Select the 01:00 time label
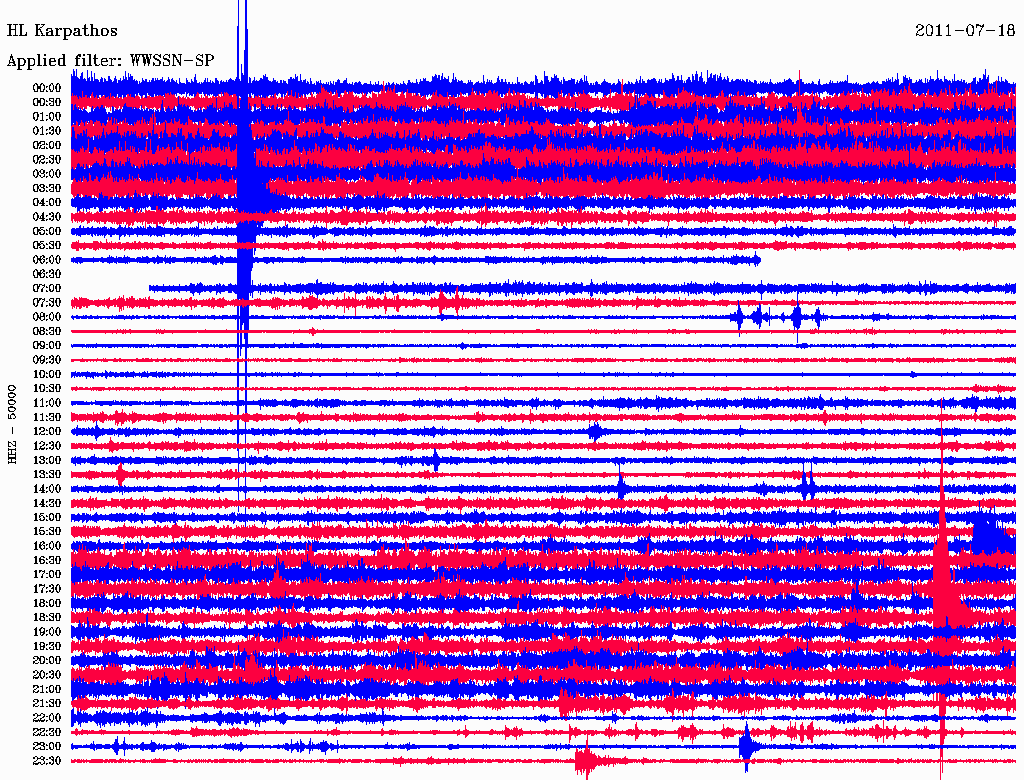1024x780 pixels. point(47,116)
